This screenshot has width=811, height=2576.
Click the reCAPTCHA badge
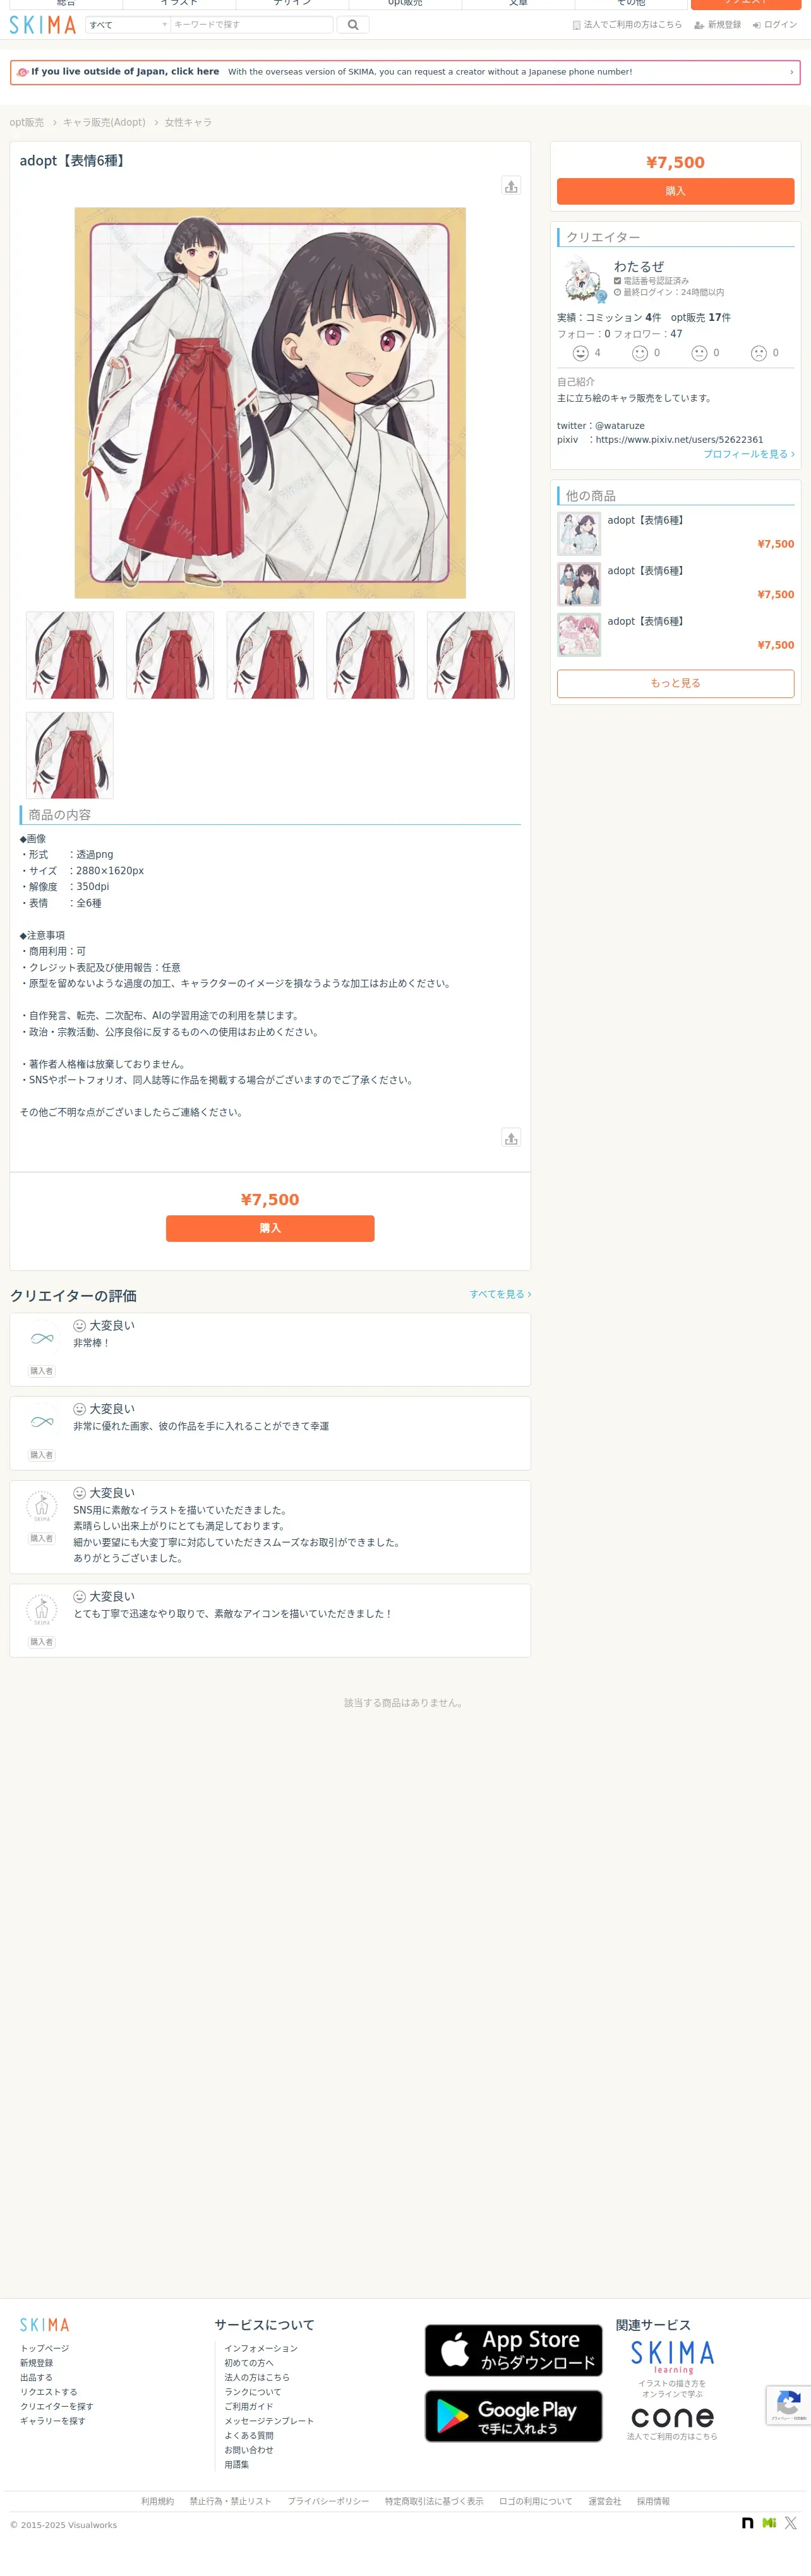point(789,2405)
